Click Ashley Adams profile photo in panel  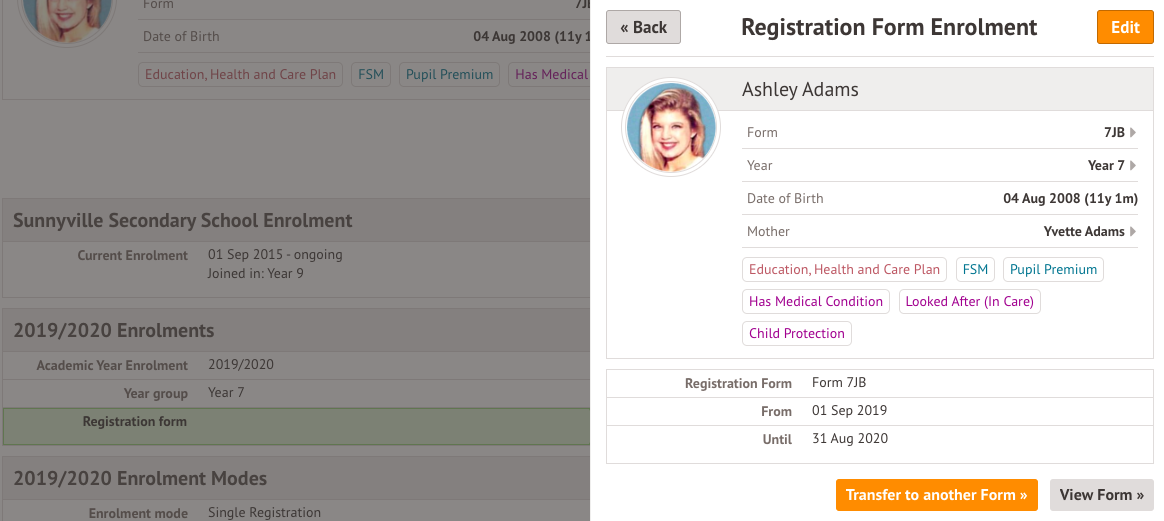[670, 127]
